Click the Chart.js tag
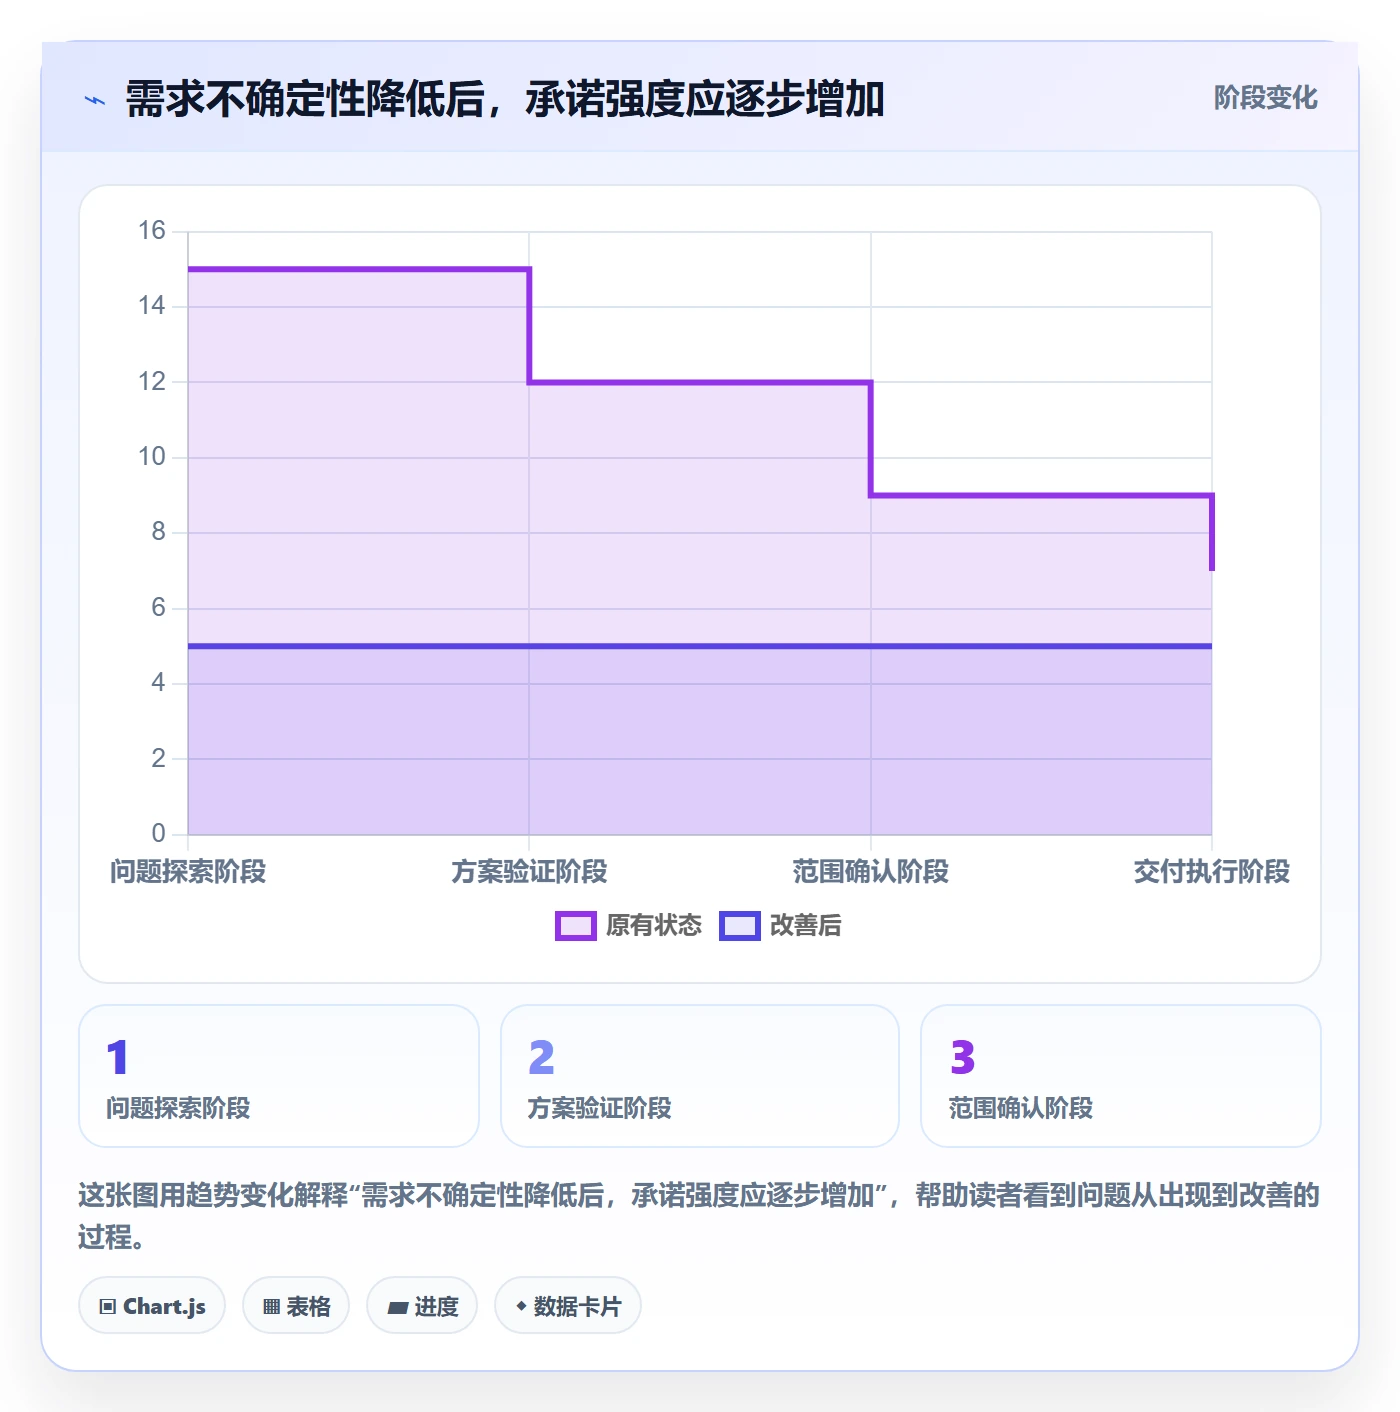The width and height of the screenshot is (1400, 1412). 152,1306
